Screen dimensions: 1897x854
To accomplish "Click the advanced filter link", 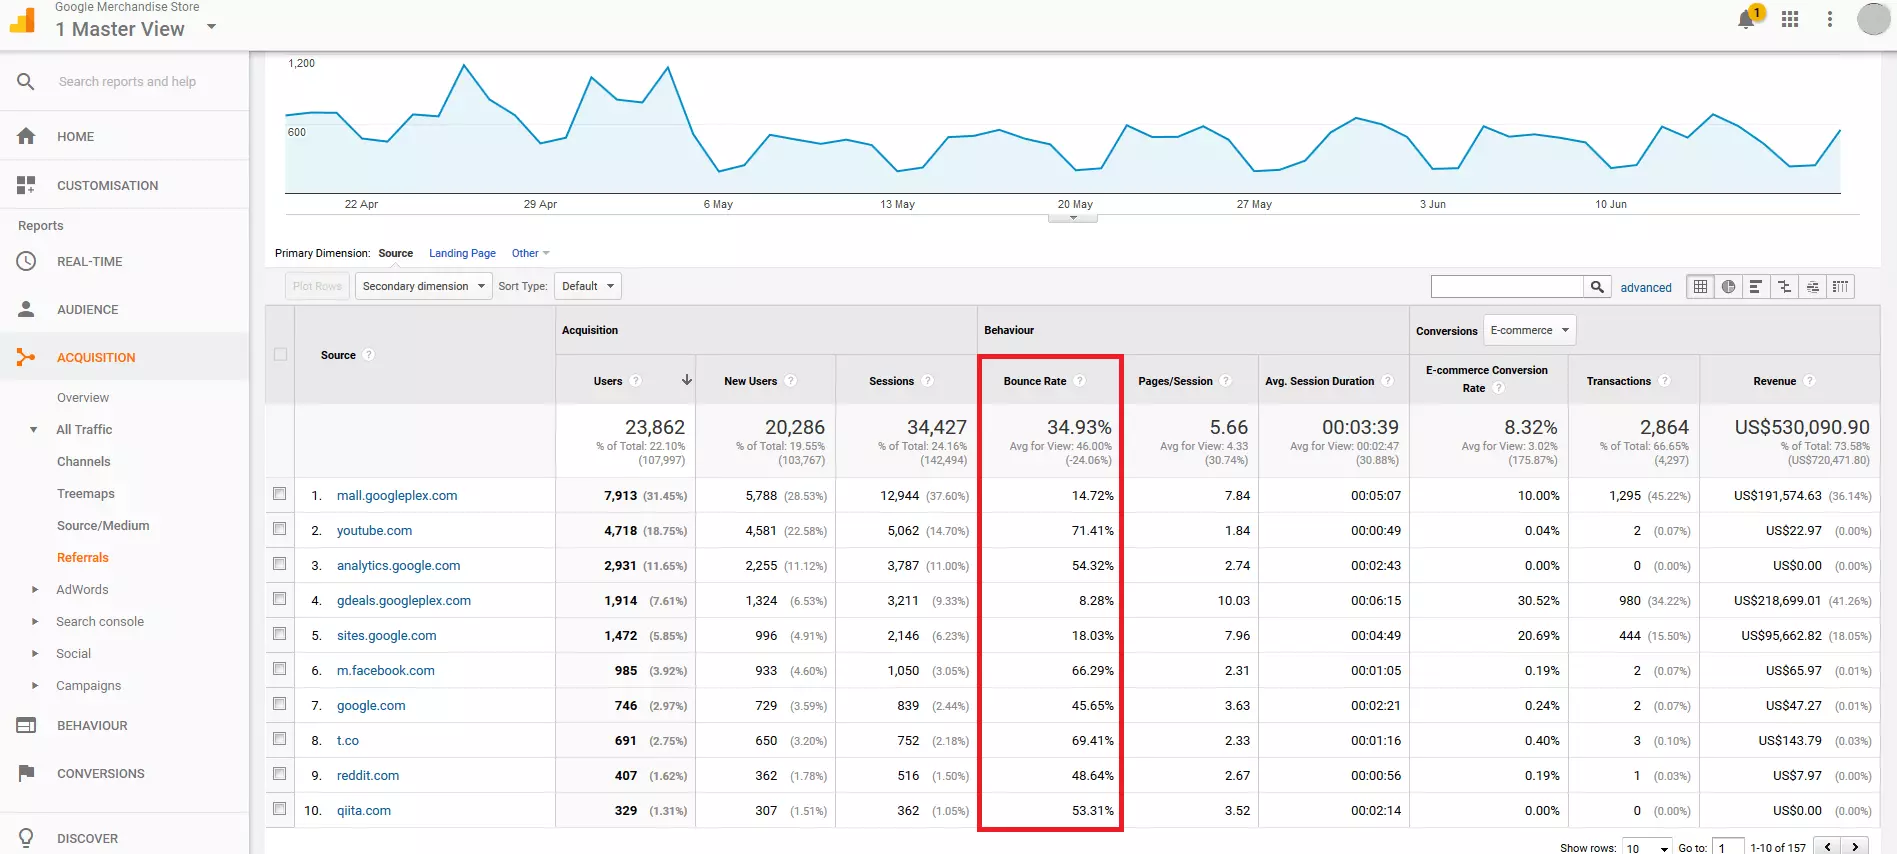I will click(1646, 287).
